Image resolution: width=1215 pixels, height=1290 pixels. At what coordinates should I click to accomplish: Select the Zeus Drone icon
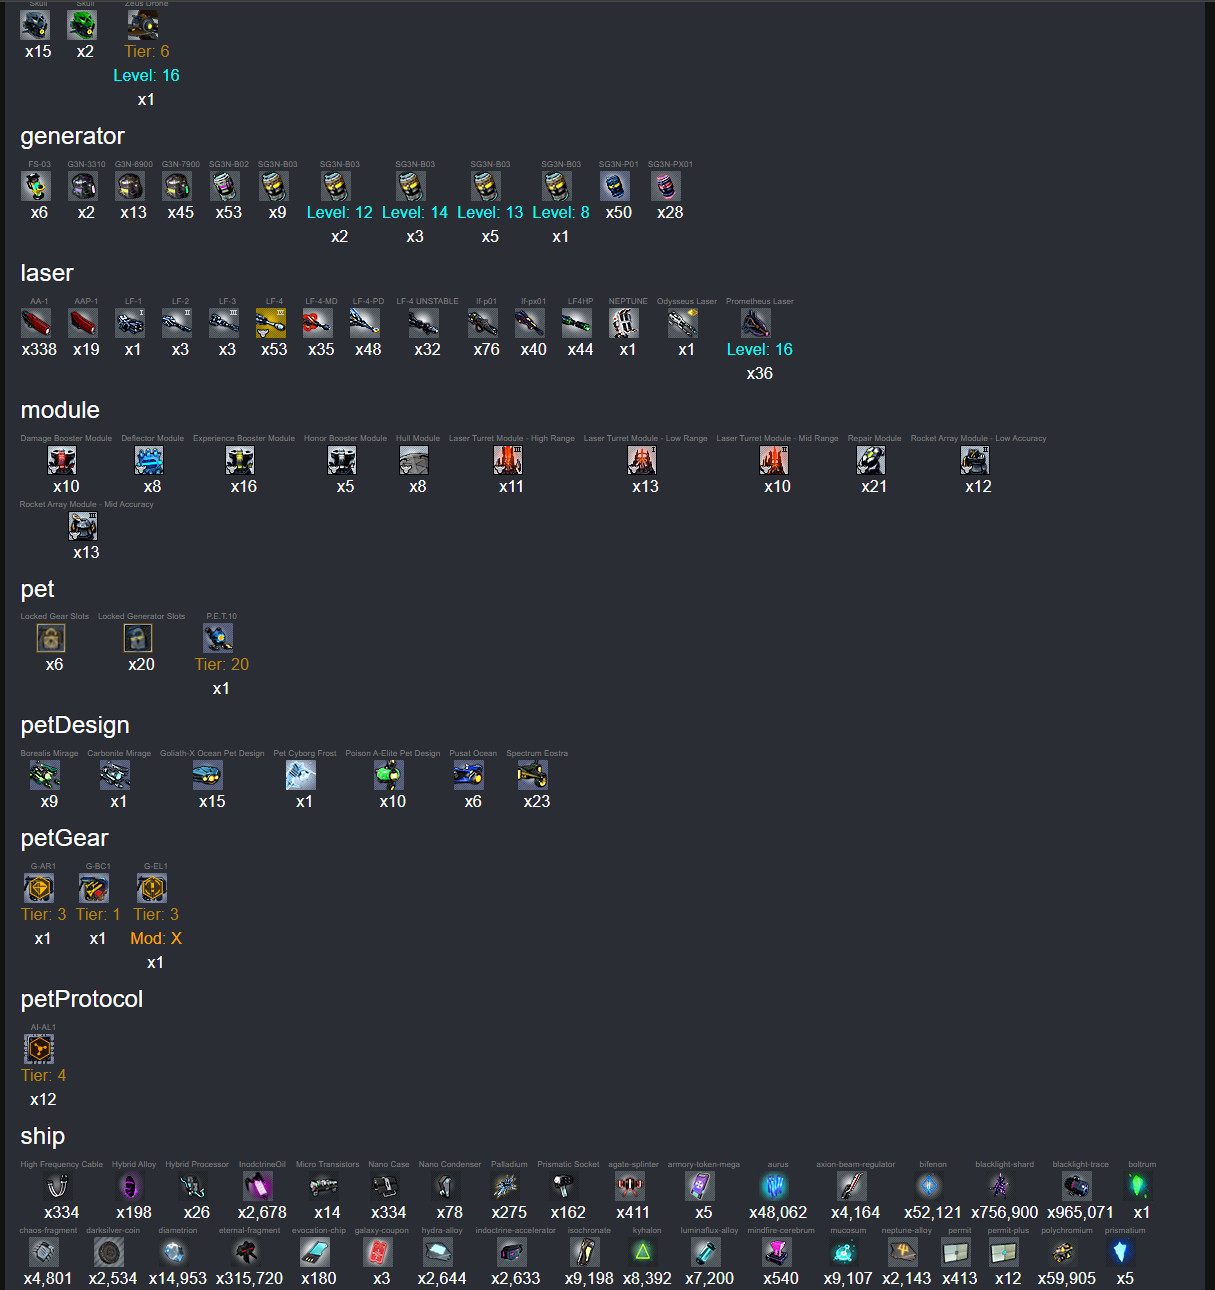143,25
